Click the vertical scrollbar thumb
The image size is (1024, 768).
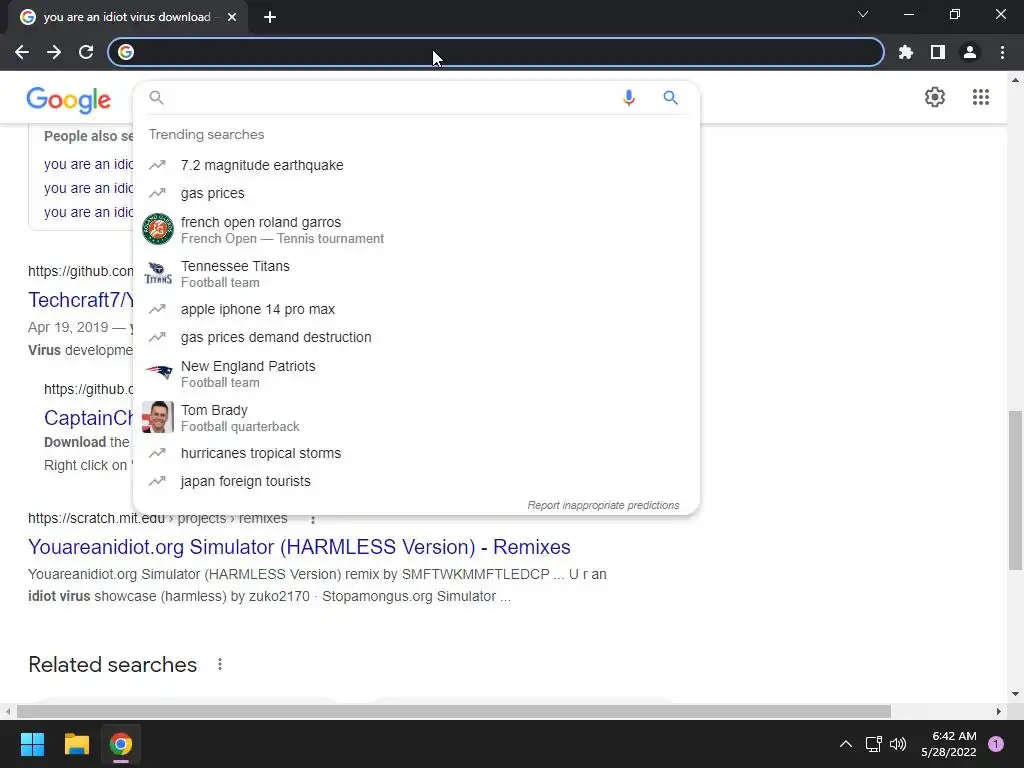point(1015,490)
